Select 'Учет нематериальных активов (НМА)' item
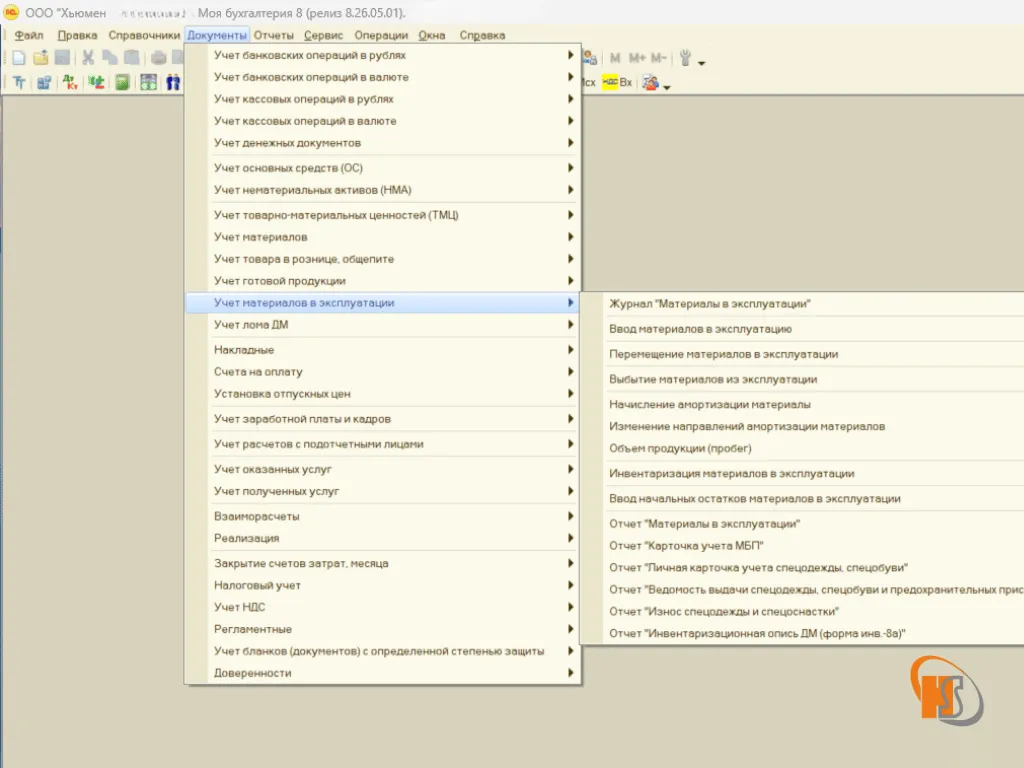The width and height of the screenshot is (1024, 768). click(383, 190)
